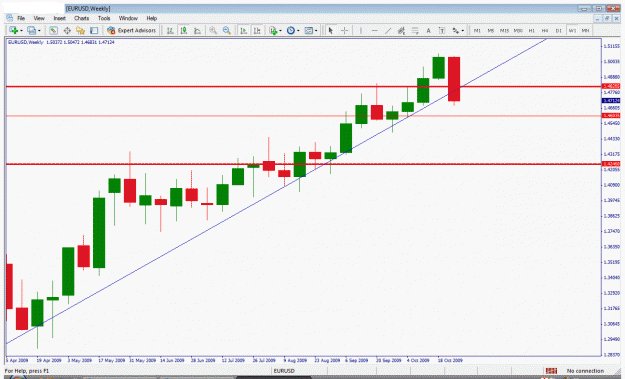The height and width of the screenshot is (379, 625).
Task: Open the New Chart tool
Action: (13, 30)
